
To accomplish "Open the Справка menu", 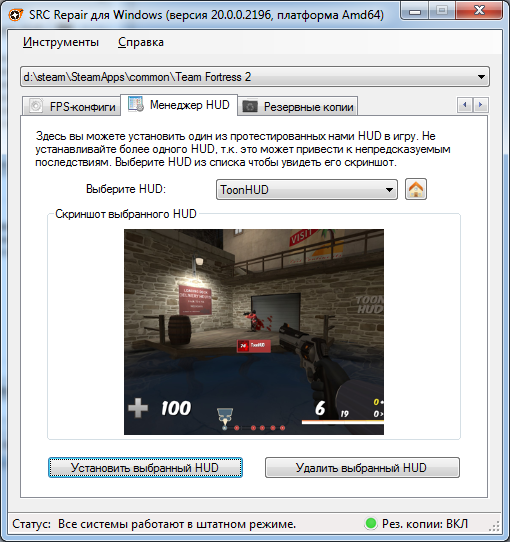I will [141, 42].
